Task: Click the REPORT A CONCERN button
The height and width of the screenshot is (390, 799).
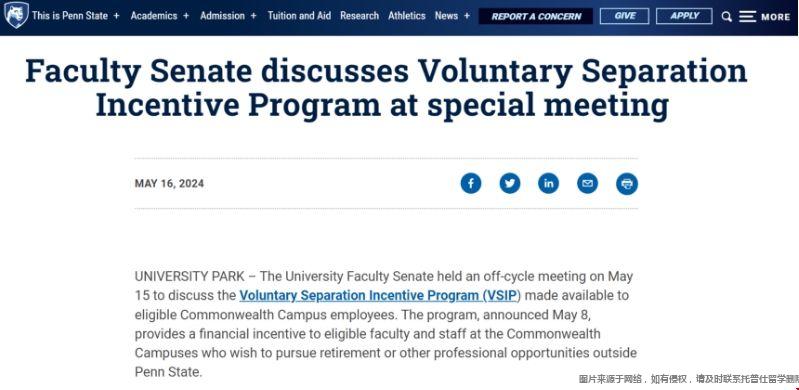Action: click(x=536, y=16)
